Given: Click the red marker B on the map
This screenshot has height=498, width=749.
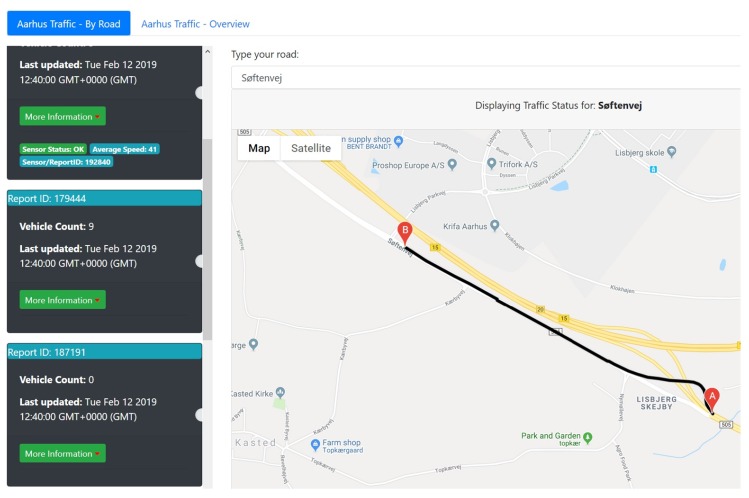Looking at the screenshot, I should (x=404, y=231).
